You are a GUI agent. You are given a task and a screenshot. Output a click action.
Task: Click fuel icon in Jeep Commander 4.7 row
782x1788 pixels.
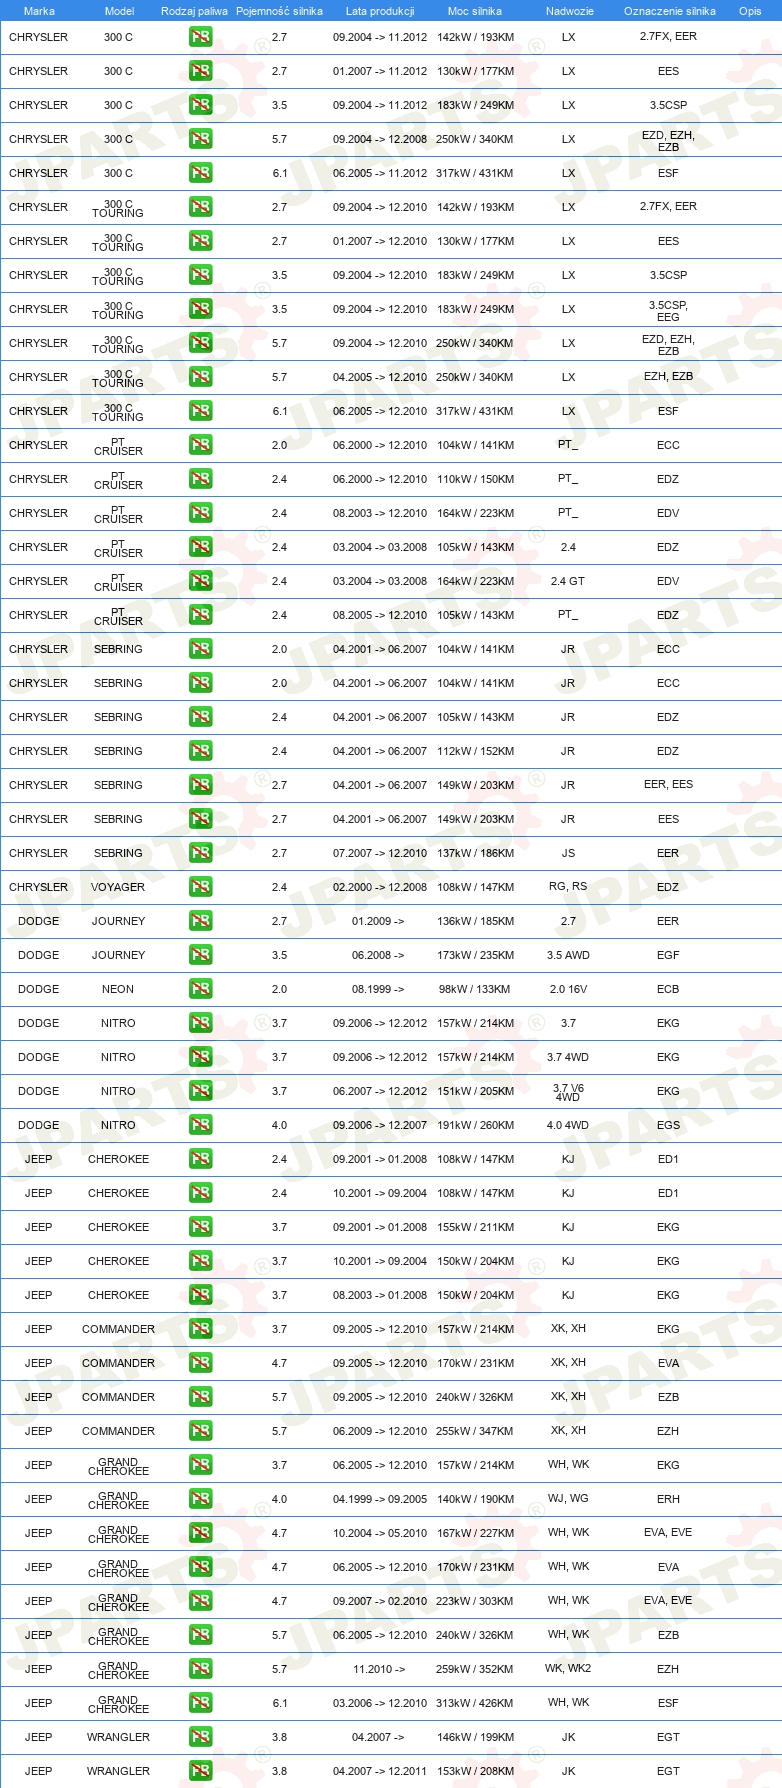point(200,1363)
